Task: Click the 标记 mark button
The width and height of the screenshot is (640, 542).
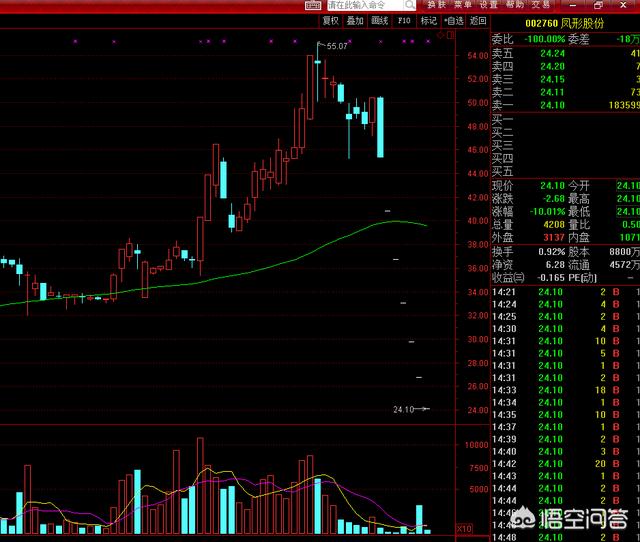Action: coord(428,20)
